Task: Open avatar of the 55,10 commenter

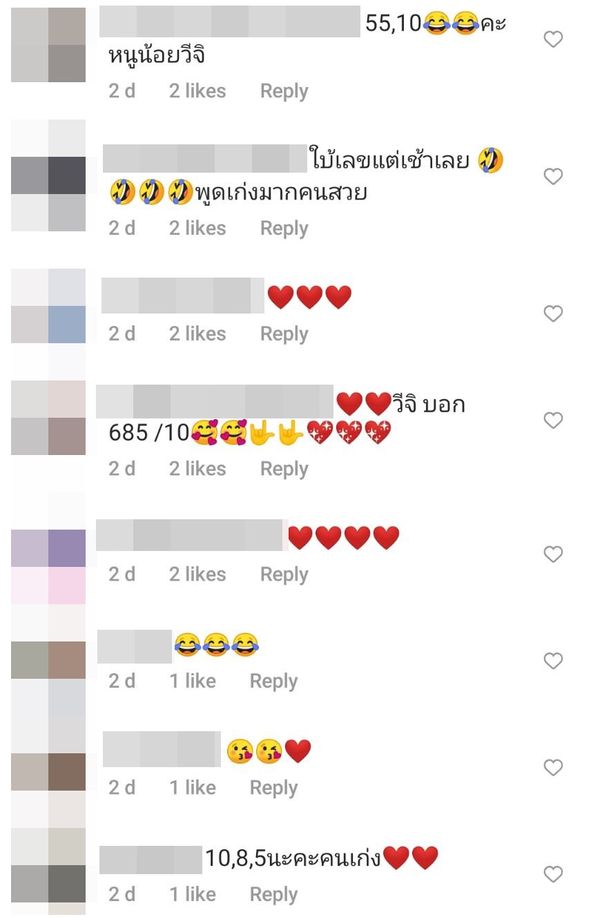Action: [49, 44]
